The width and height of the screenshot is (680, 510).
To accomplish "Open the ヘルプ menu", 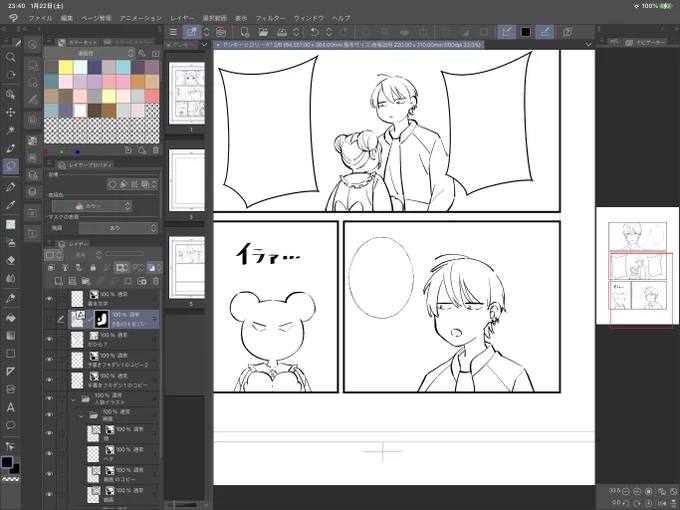I will click(x=341, y=18).
